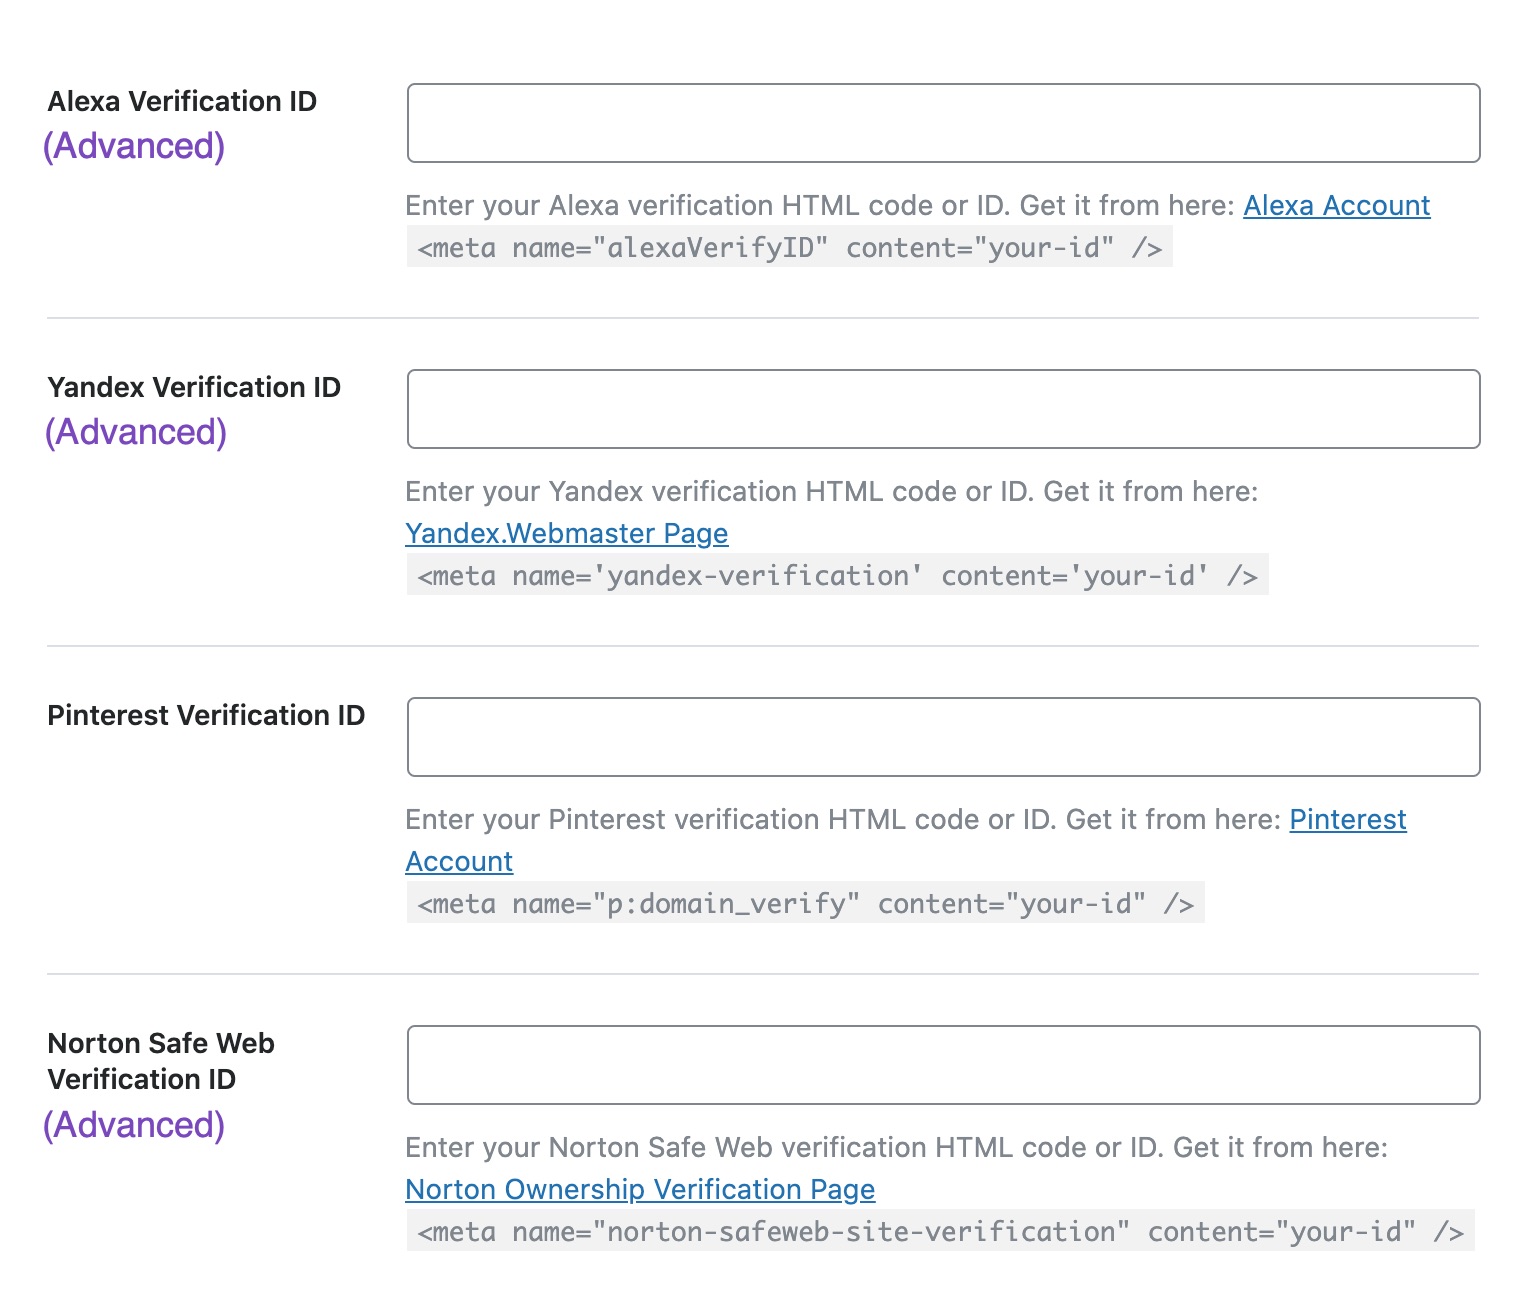Click the Advanced badge under Yandex Verification ID
Image resolution: width=1531 pixels, height=1300 pixels.
pos(136,432)
